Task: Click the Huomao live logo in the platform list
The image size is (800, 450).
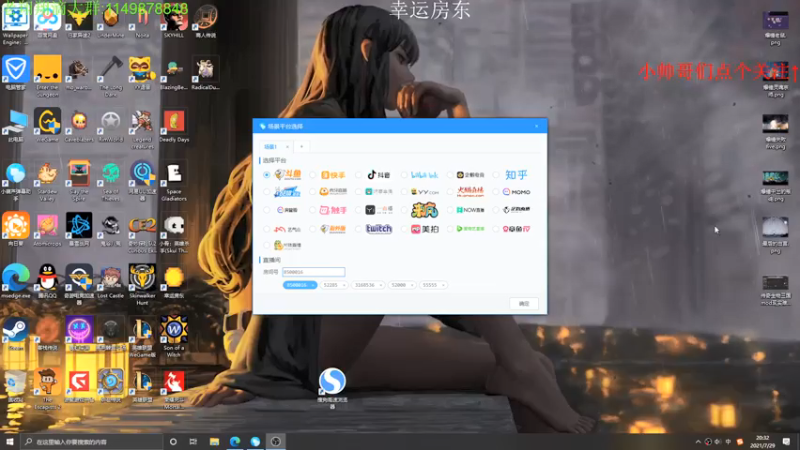Action: 470,192
